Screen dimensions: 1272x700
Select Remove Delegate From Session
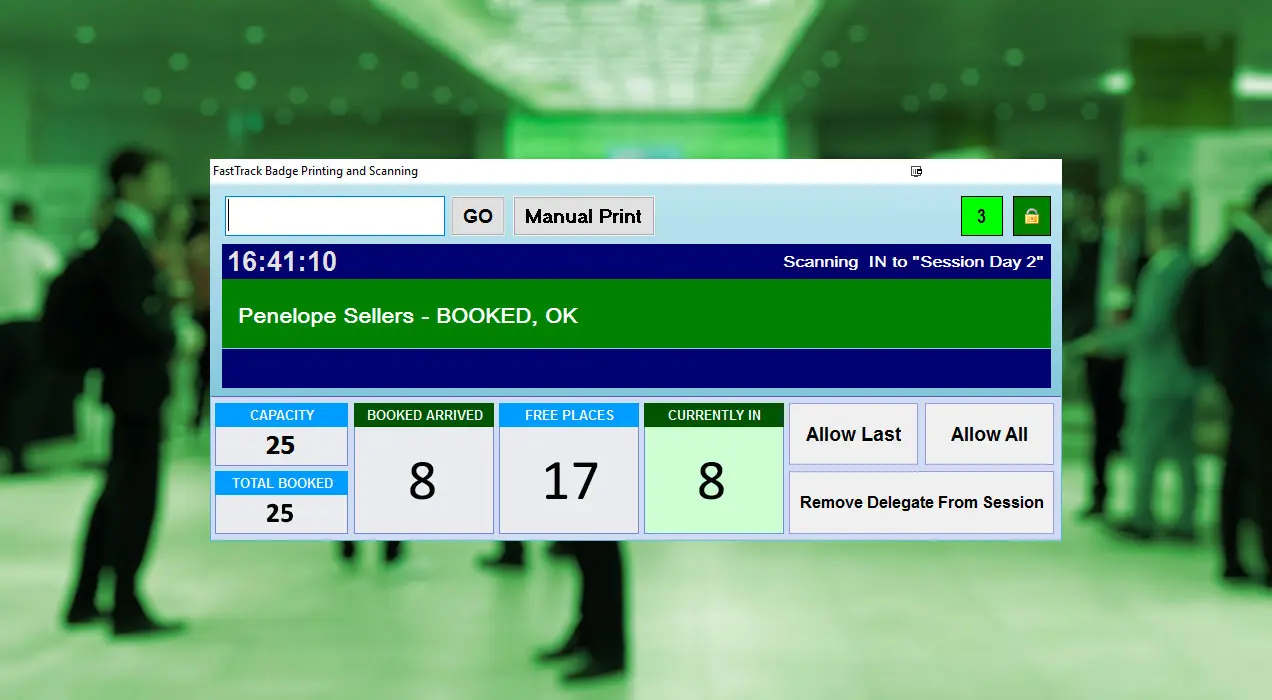tap(921, 502)
